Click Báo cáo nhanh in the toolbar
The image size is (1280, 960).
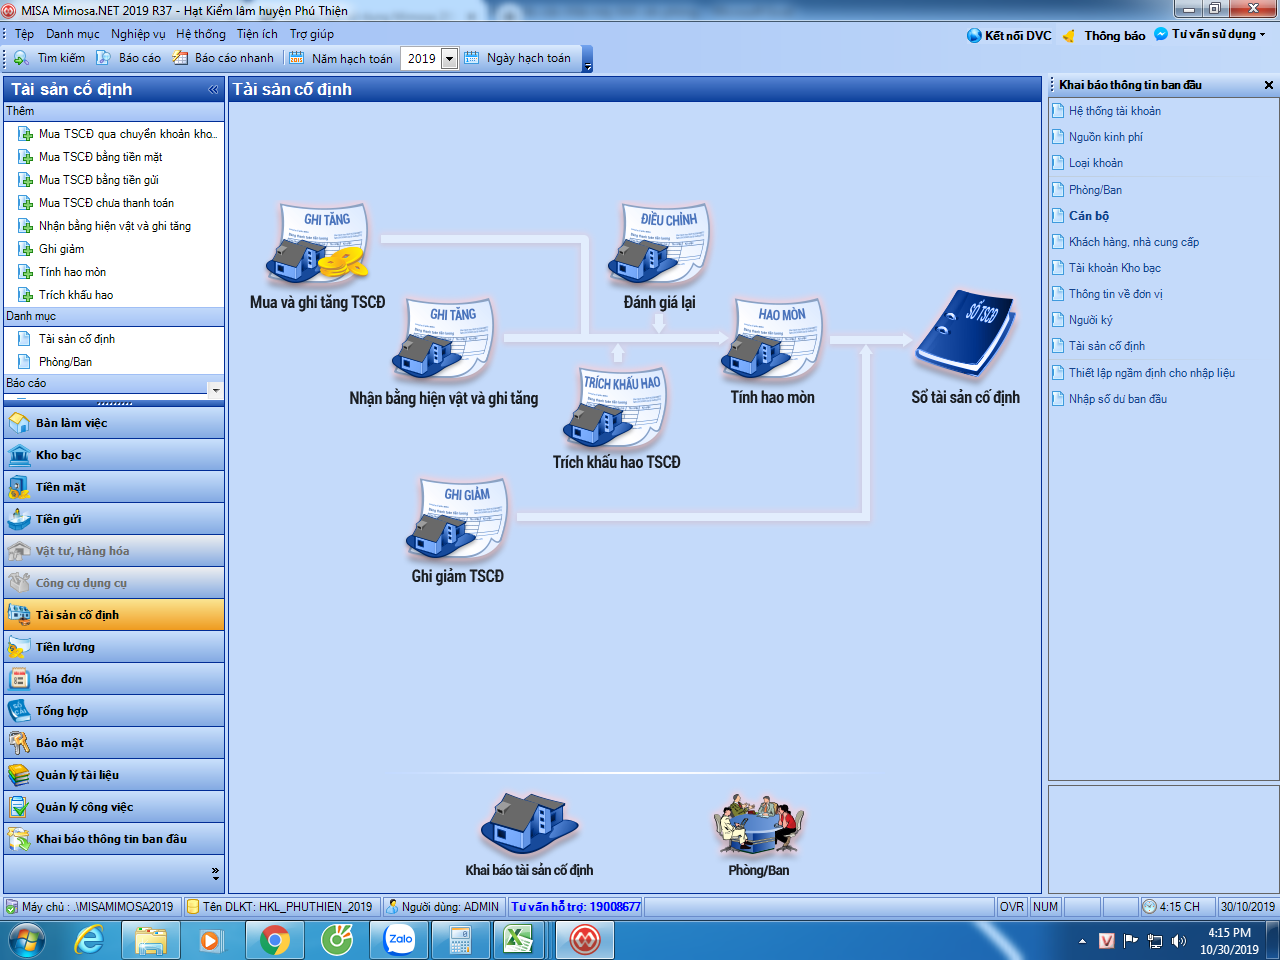[223, 58]
